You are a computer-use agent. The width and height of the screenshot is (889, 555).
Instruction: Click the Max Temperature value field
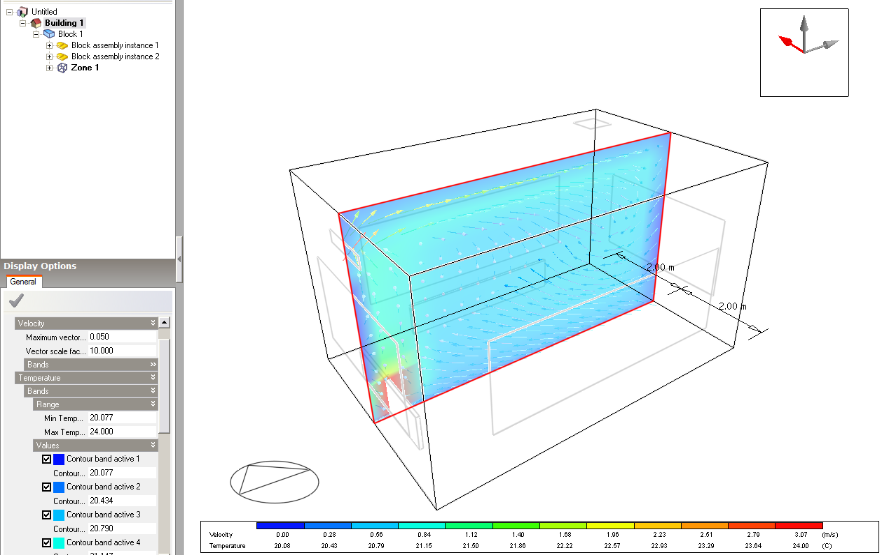click(120, 431)
